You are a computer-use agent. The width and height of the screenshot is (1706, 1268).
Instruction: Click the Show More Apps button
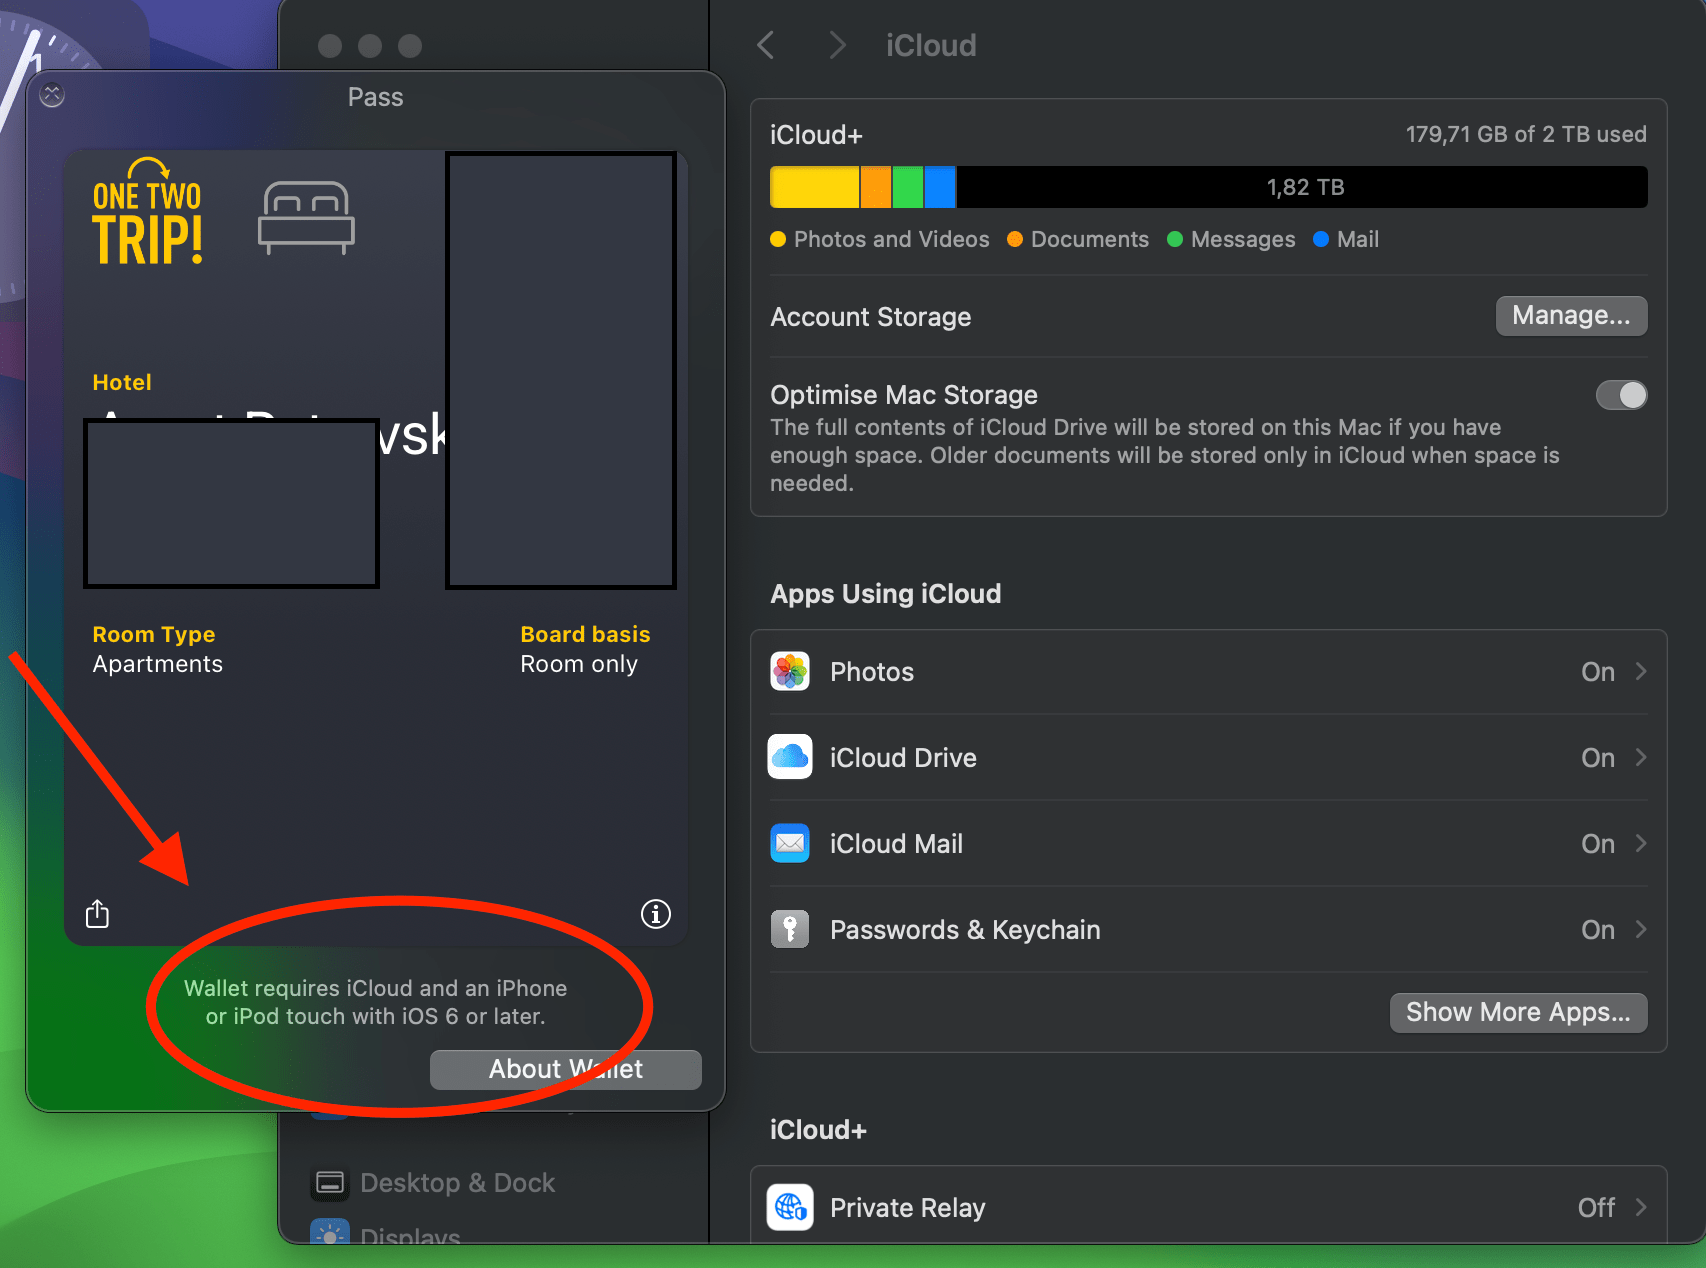pos(1518,1012)
